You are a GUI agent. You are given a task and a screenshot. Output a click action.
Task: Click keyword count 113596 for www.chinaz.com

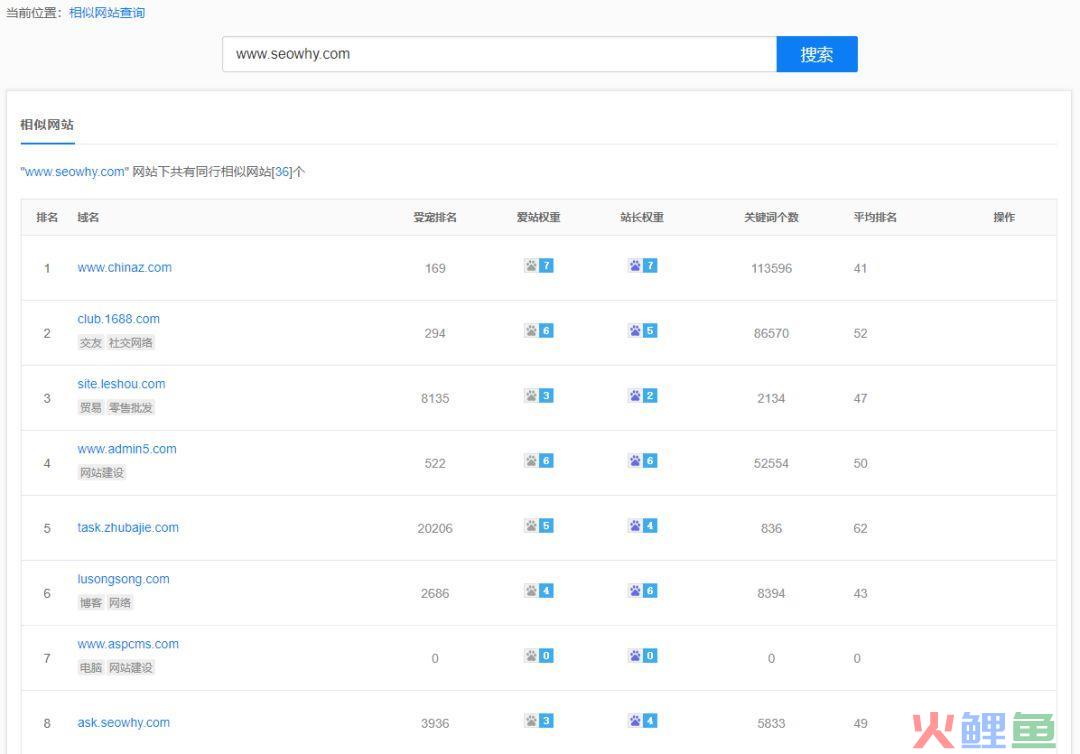[771, 269]
